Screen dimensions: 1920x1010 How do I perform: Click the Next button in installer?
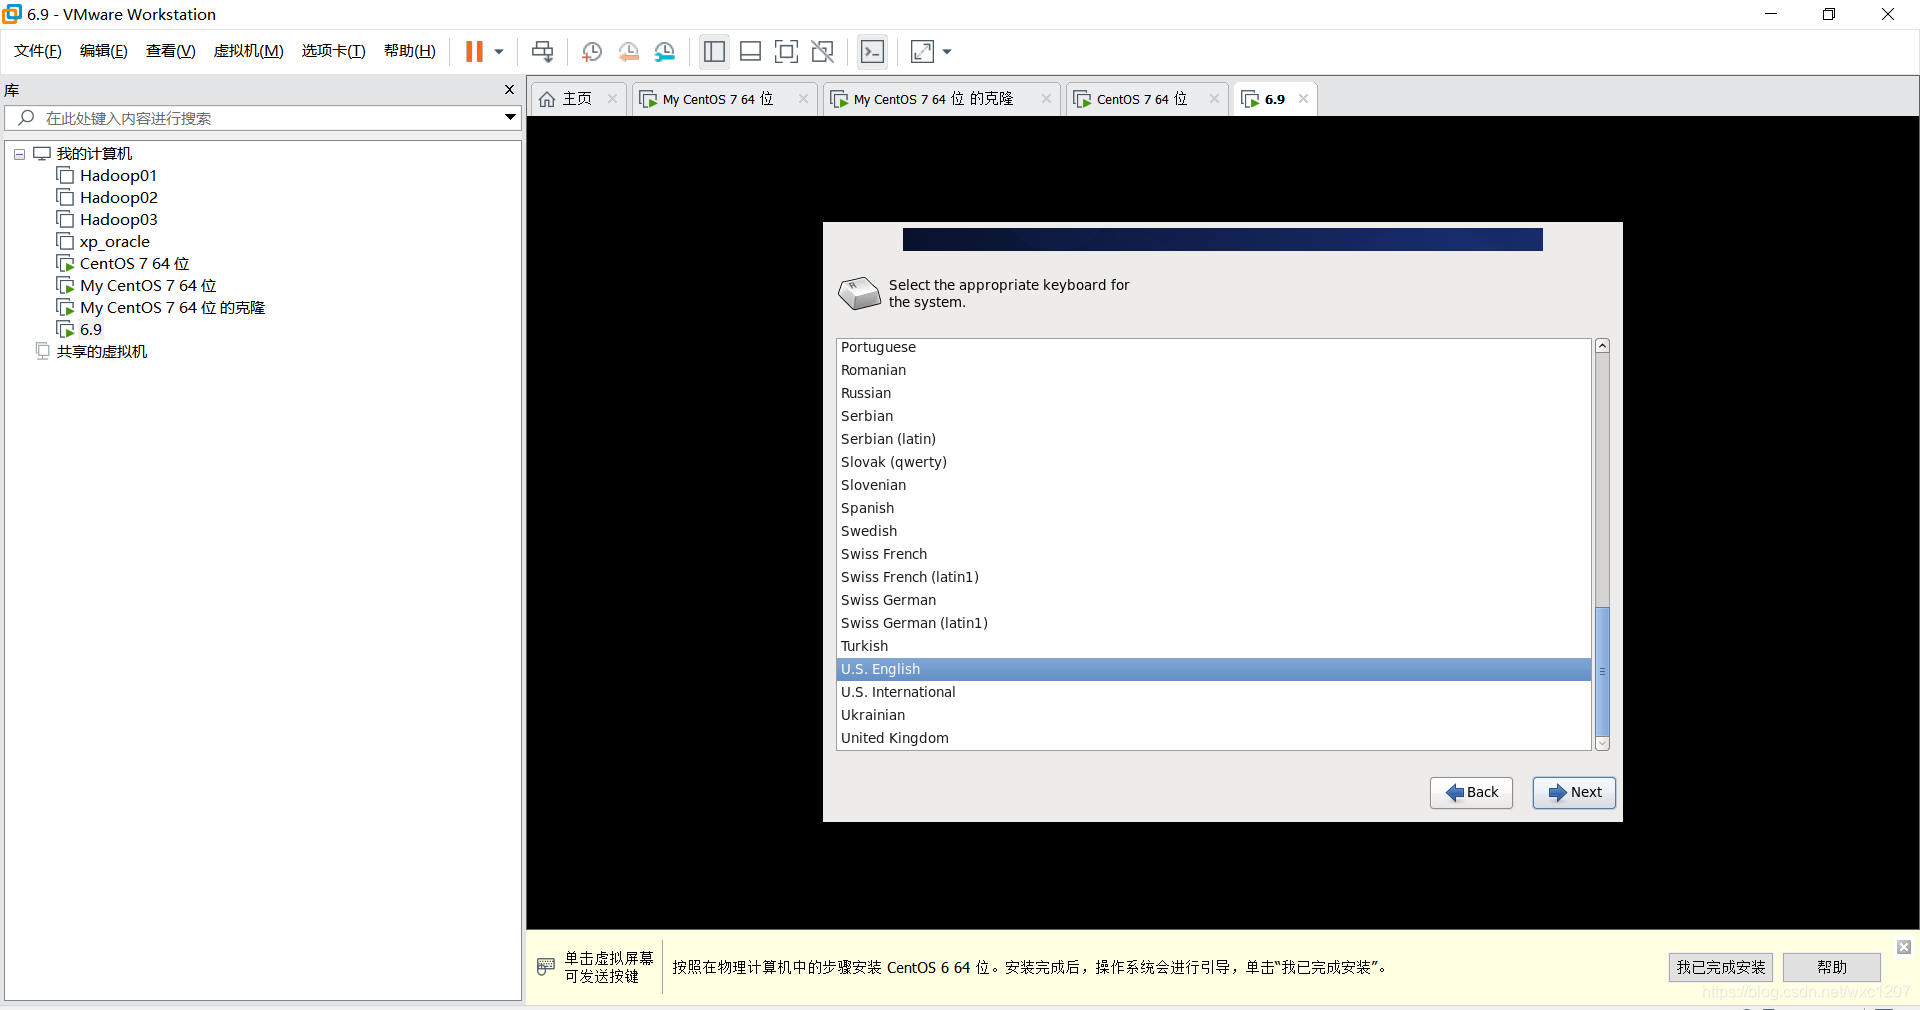1574,793
